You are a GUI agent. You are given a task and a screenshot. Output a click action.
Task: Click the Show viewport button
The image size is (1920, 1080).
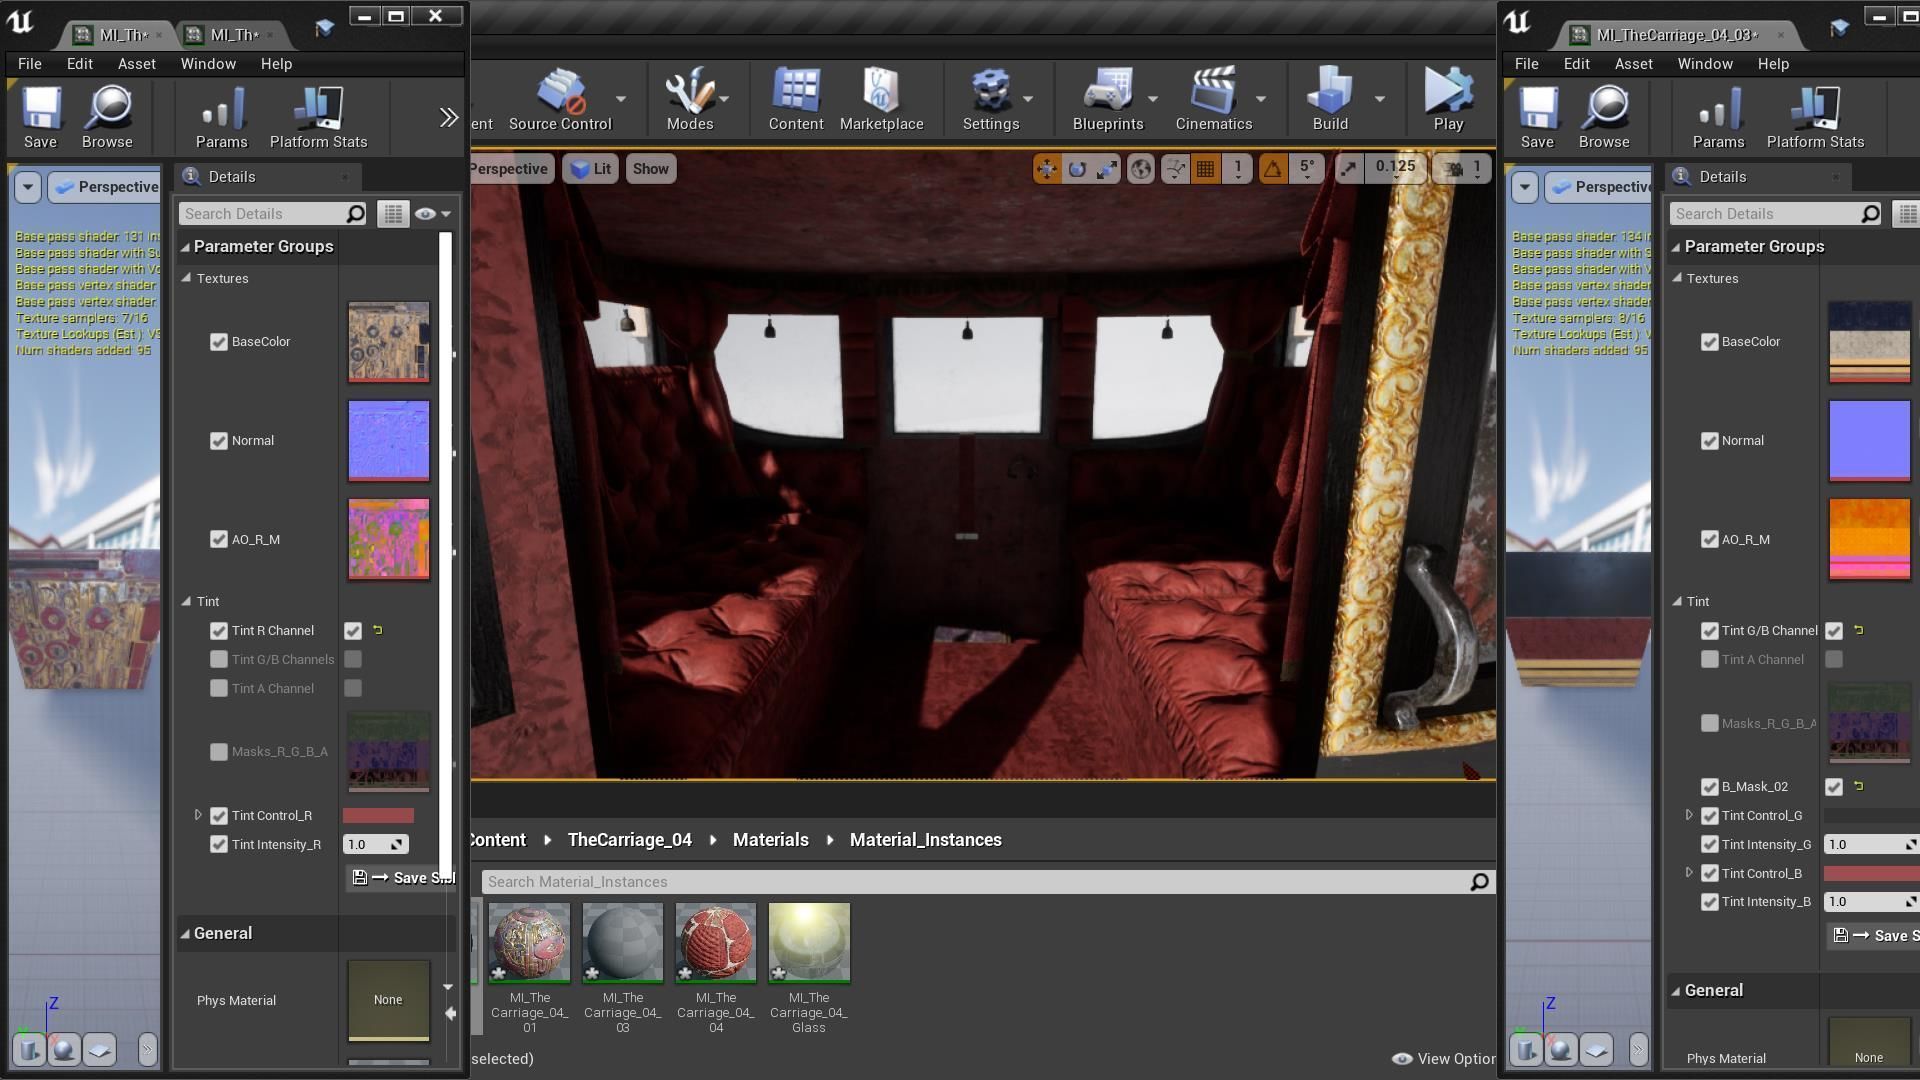[x=650, y=169]
